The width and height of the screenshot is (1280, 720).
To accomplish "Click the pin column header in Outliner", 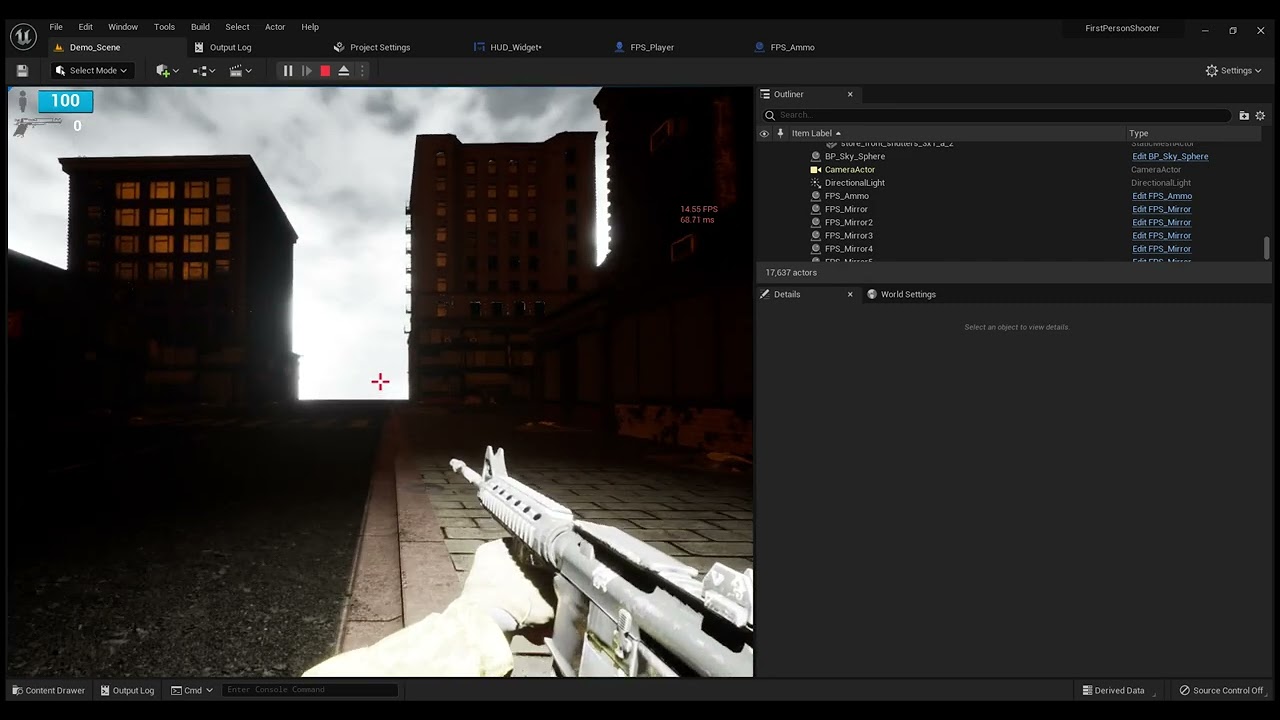I will click(780, 133).
